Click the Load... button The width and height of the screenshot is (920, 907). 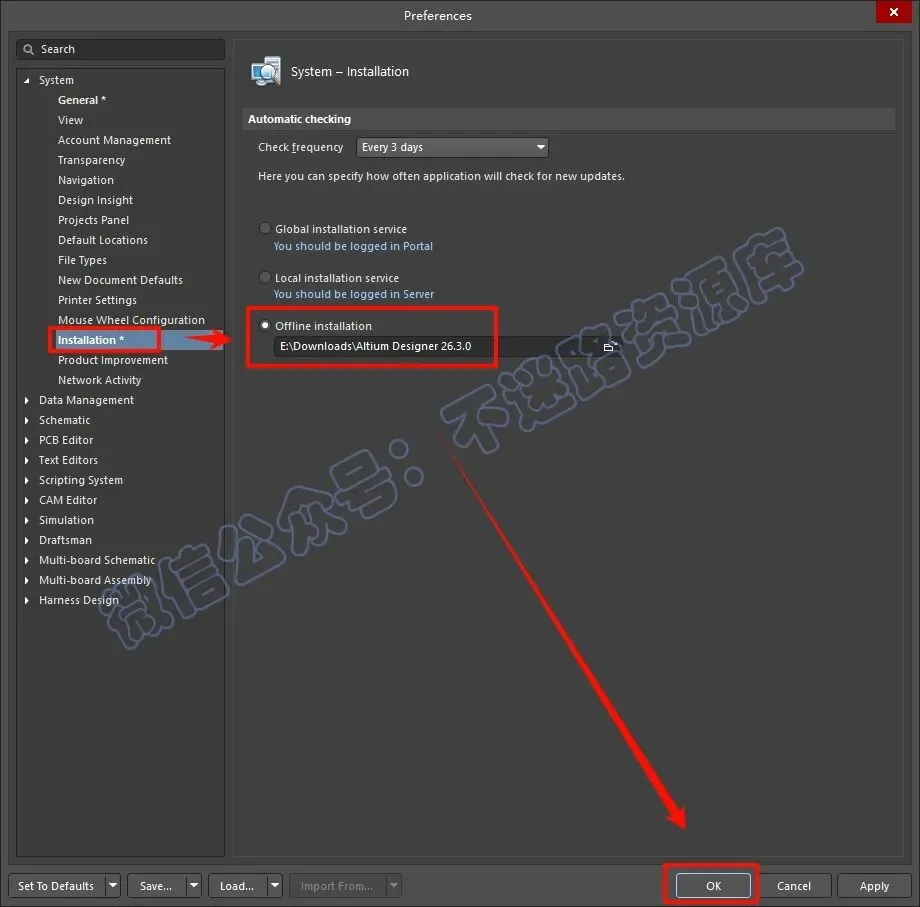coord(237,885)
